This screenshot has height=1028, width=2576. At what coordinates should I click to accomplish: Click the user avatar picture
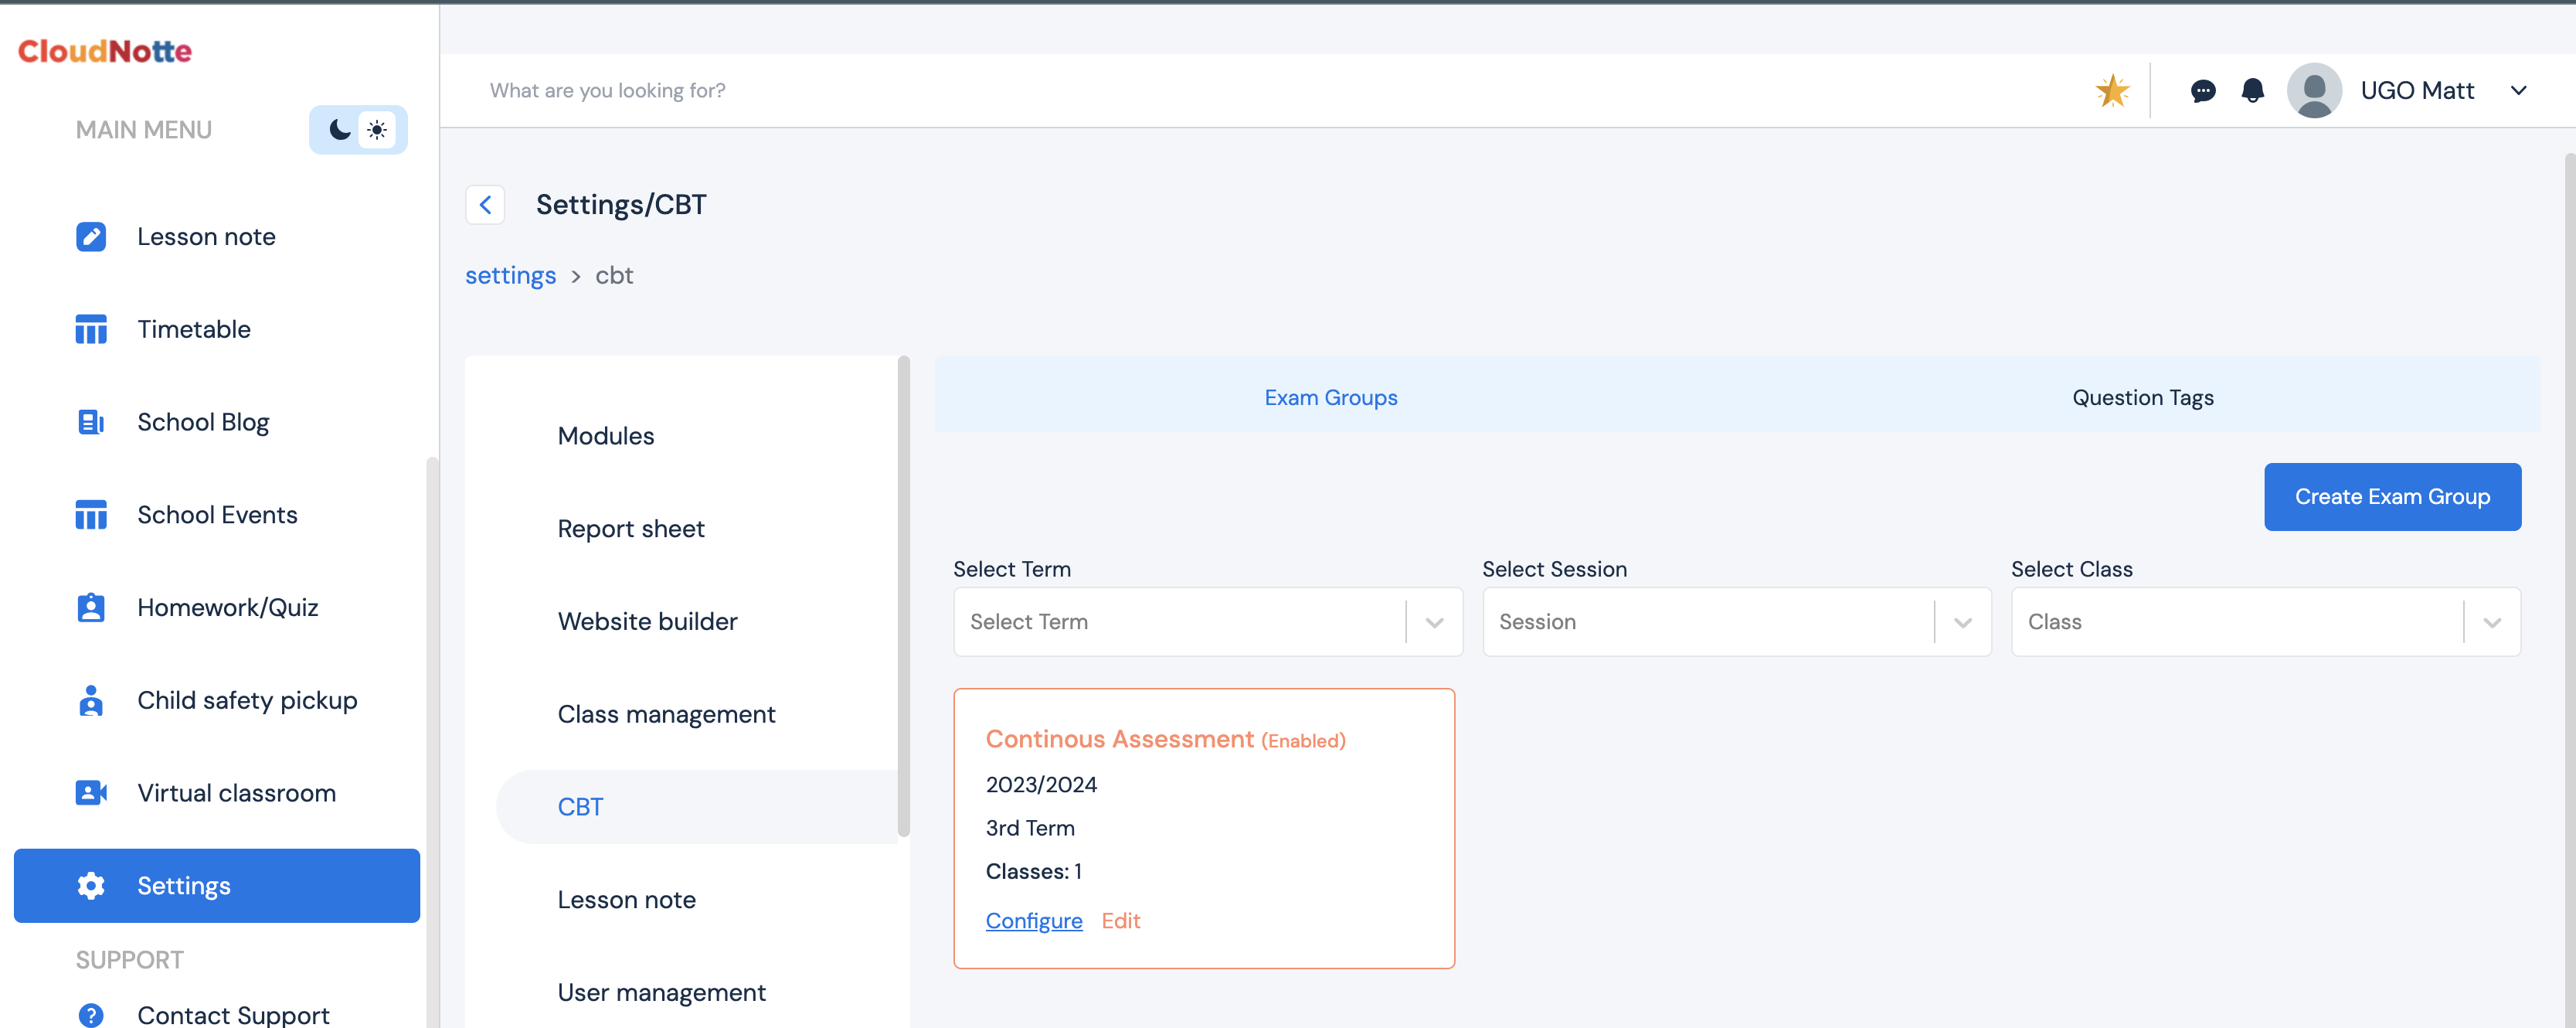click(2313, 91)
